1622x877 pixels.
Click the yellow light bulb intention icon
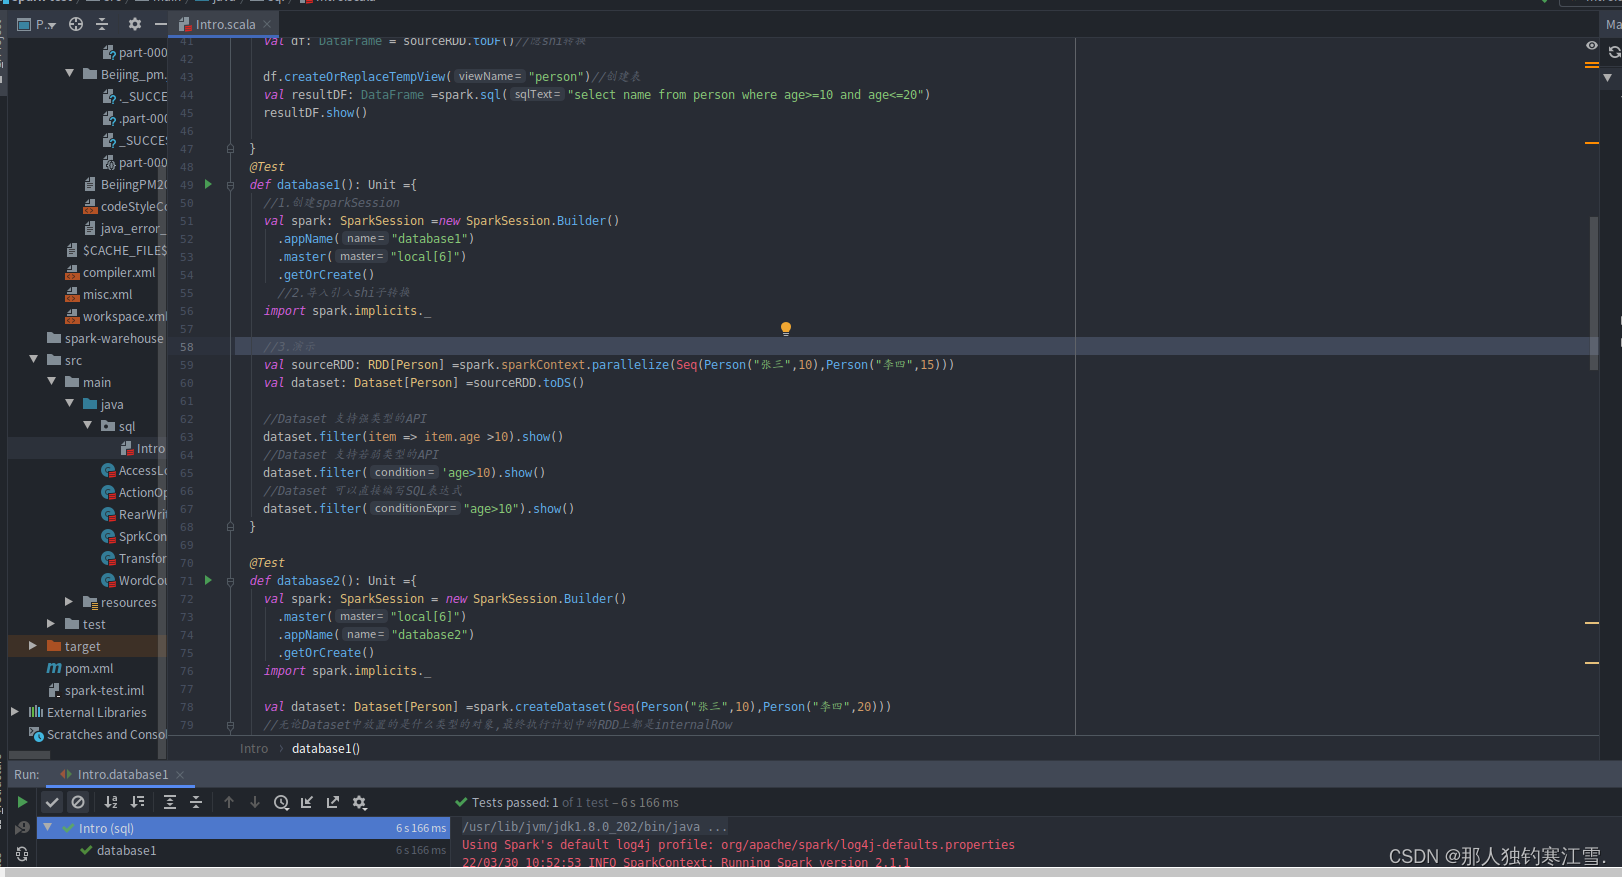[x=786, y=328]
